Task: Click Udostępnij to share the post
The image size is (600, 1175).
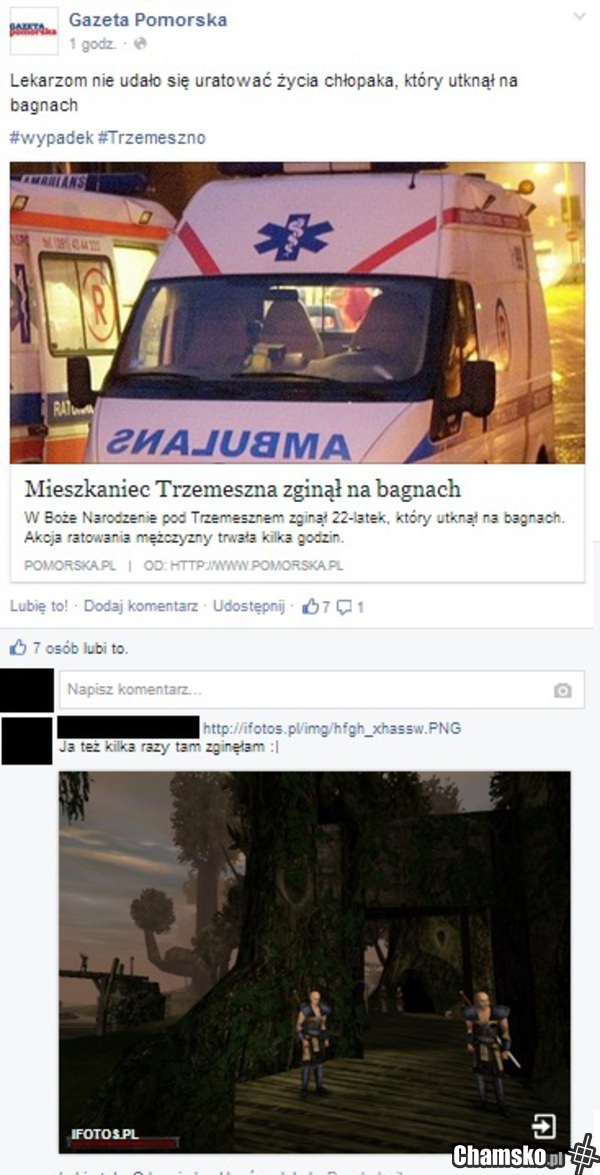Action: [x=249, y=606]
